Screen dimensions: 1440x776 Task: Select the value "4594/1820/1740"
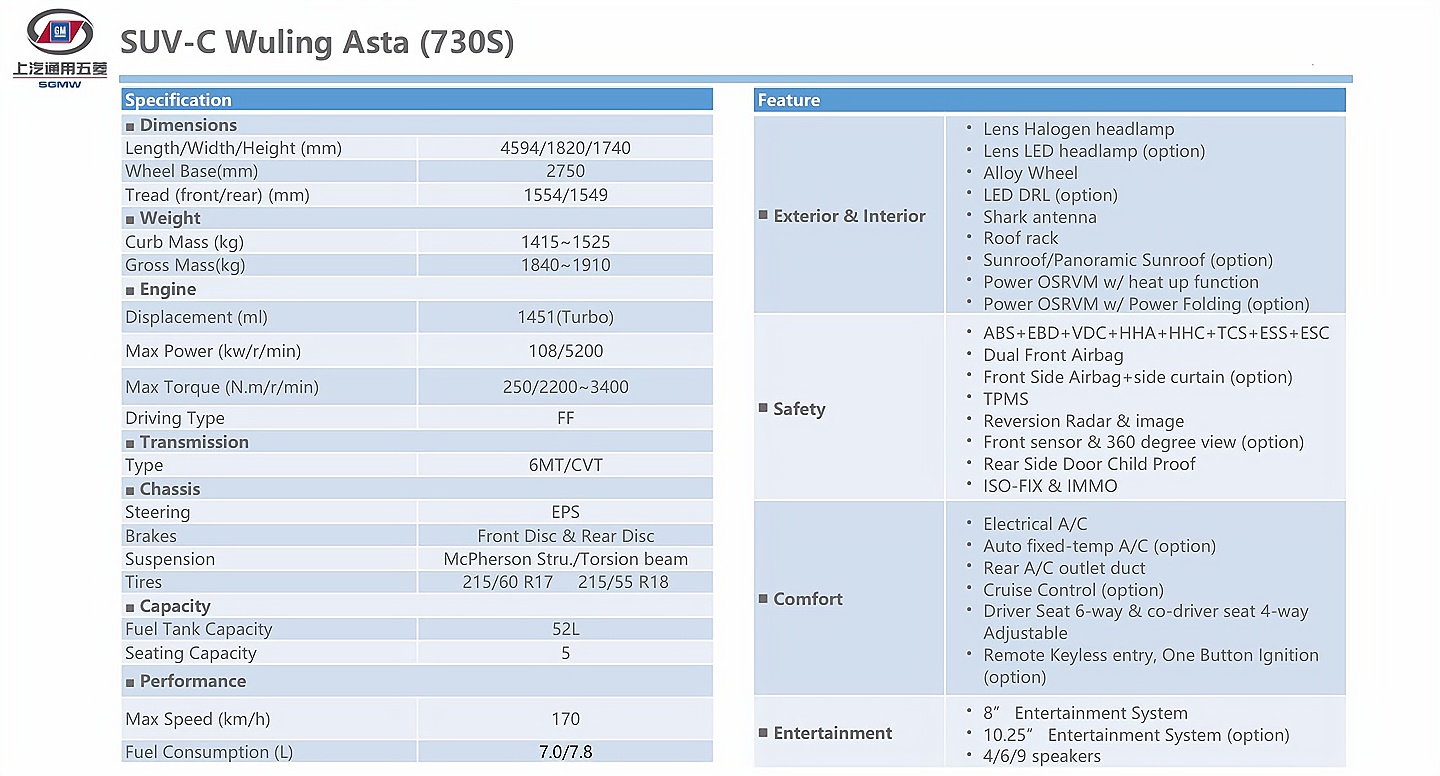(565, 148)
